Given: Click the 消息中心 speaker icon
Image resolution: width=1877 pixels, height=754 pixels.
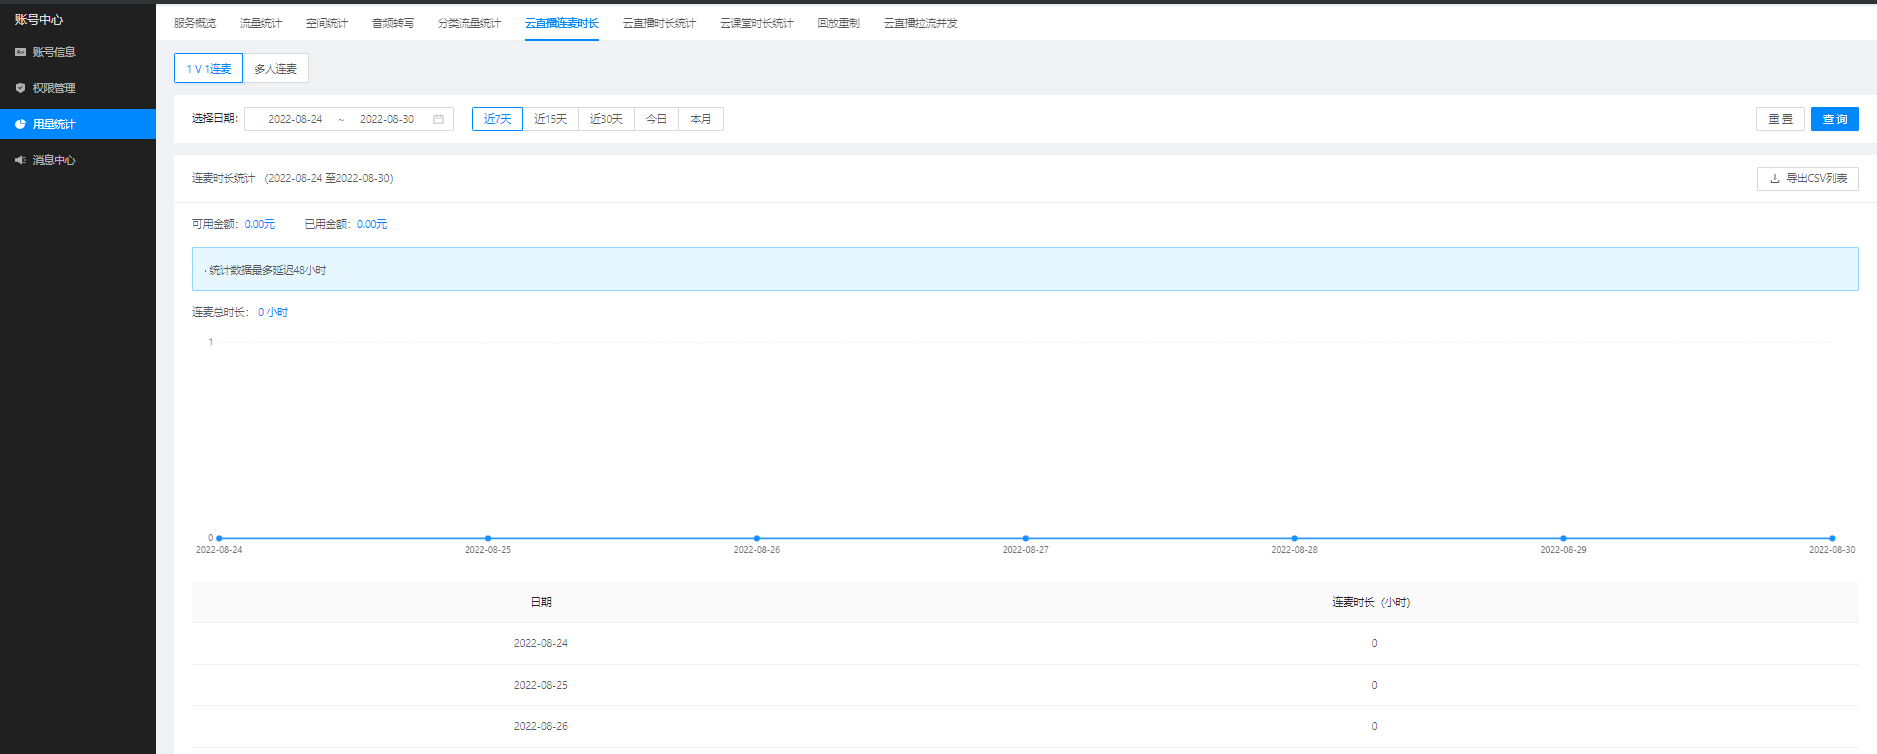Looking at the screenshot, I should 20,160.
